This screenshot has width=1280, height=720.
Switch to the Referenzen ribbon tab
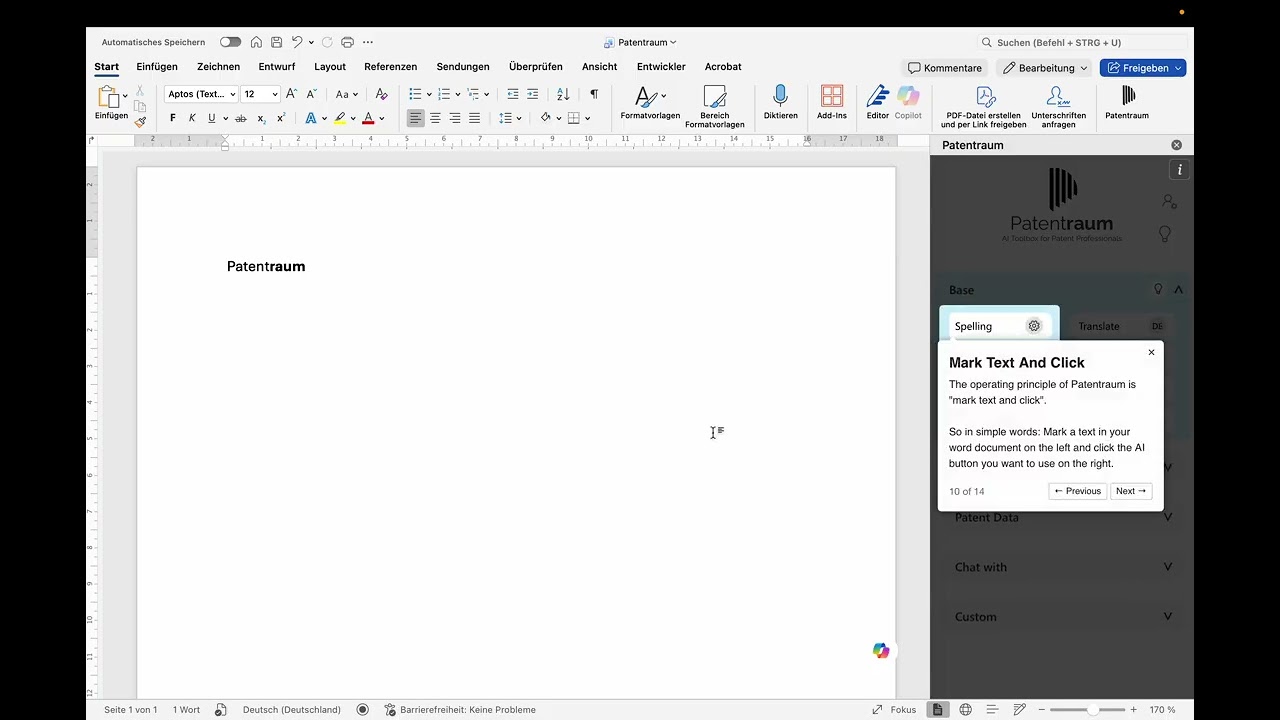click(x=391, y=67)
